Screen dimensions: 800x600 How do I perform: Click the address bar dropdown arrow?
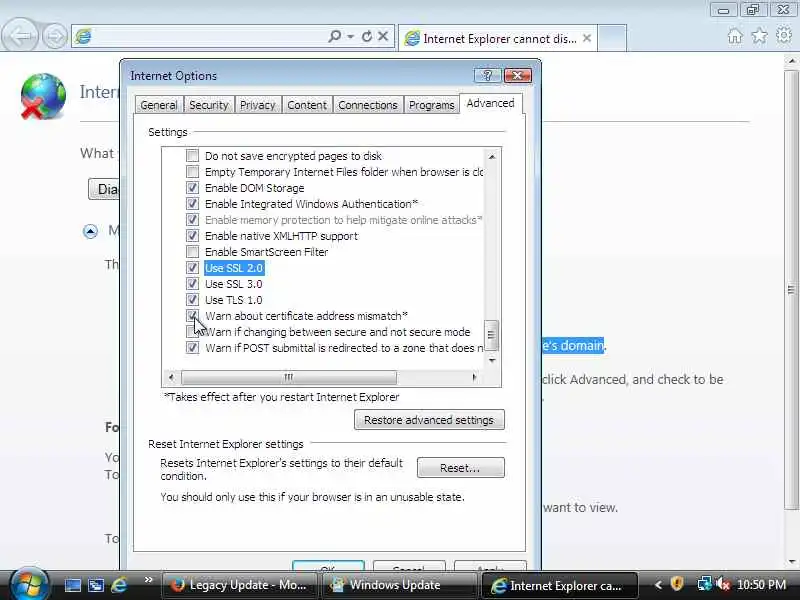pyautogui.click(x=351, y=37)
